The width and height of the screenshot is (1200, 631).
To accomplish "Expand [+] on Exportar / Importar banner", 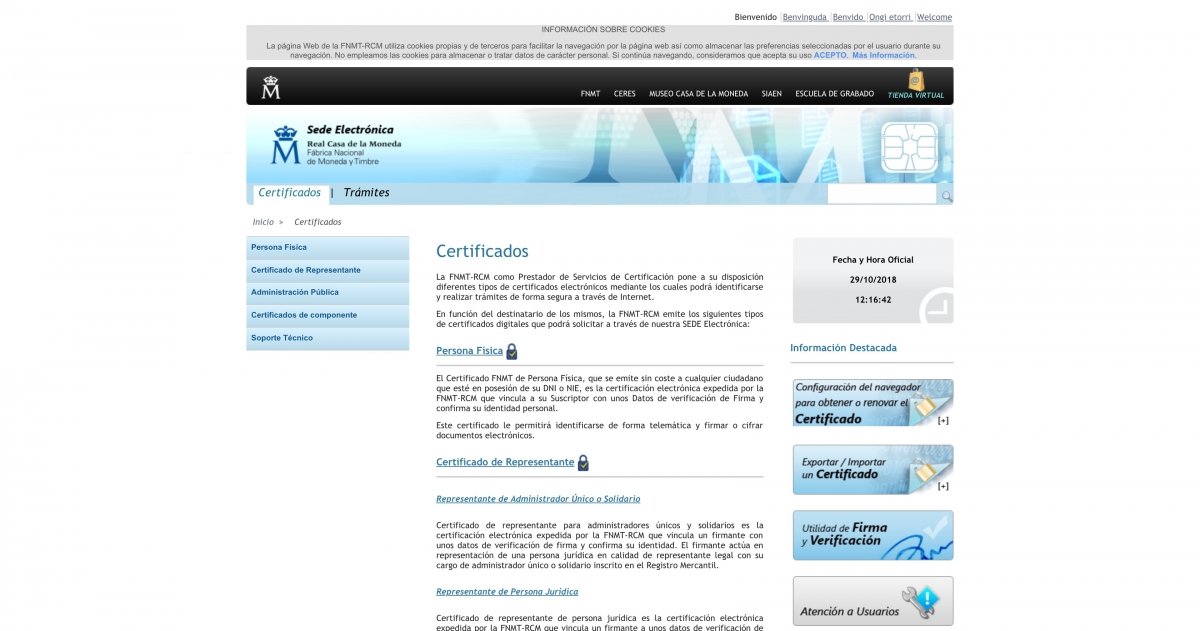I will click(943, 486).
